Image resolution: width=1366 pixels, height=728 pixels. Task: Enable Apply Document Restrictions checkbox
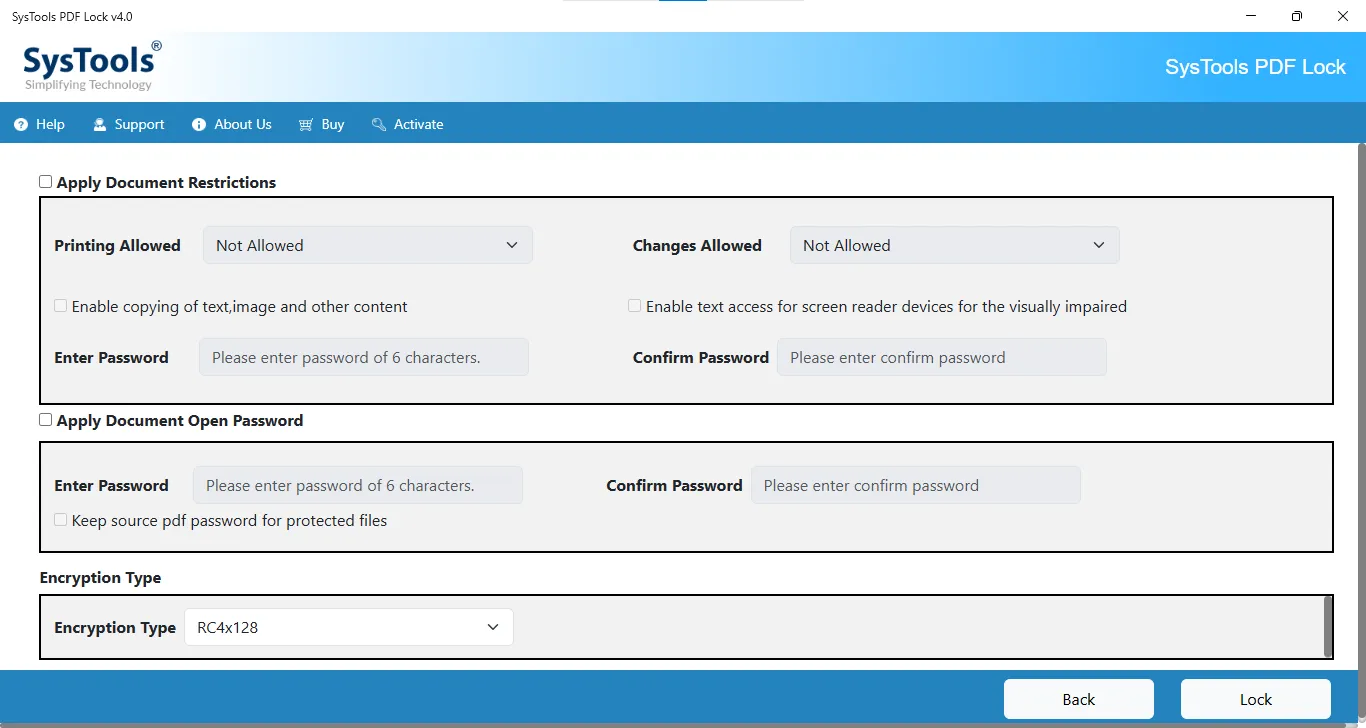(x=46, y=182)
